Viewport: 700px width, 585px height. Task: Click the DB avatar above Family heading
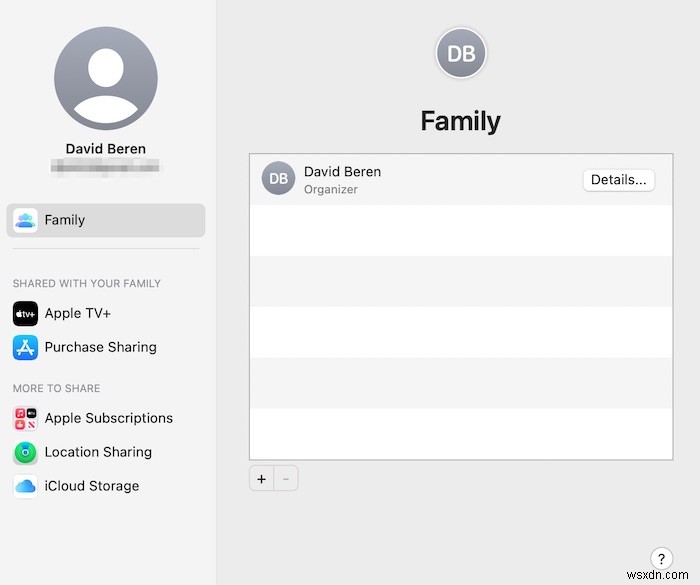[461, 53]
